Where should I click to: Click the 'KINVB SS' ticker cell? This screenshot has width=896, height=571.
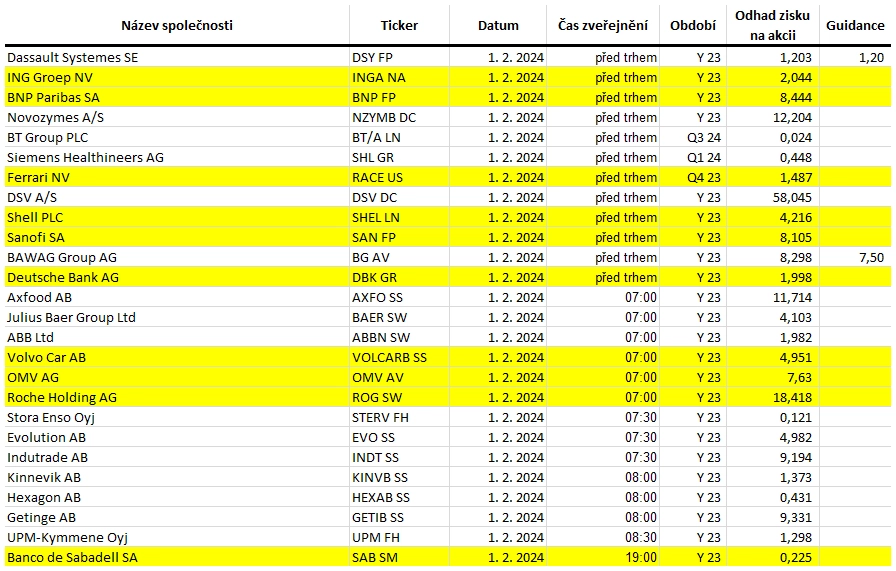pyautogui.click(x=399, y=477)
